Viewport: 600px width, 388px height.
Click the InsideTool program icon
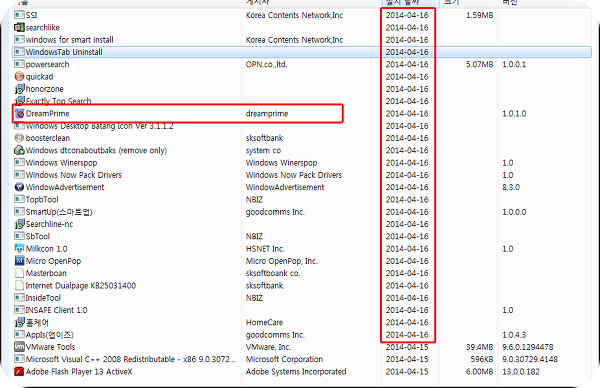(19, 298)
